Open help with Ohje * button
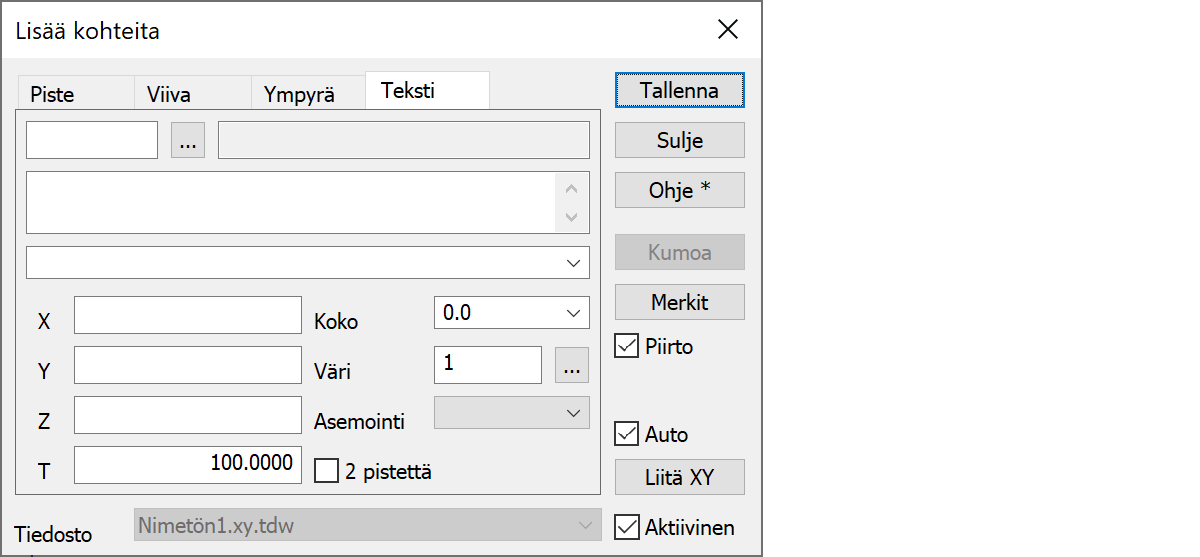Viewport: 1200px width, 557px height. coord(679,190)
